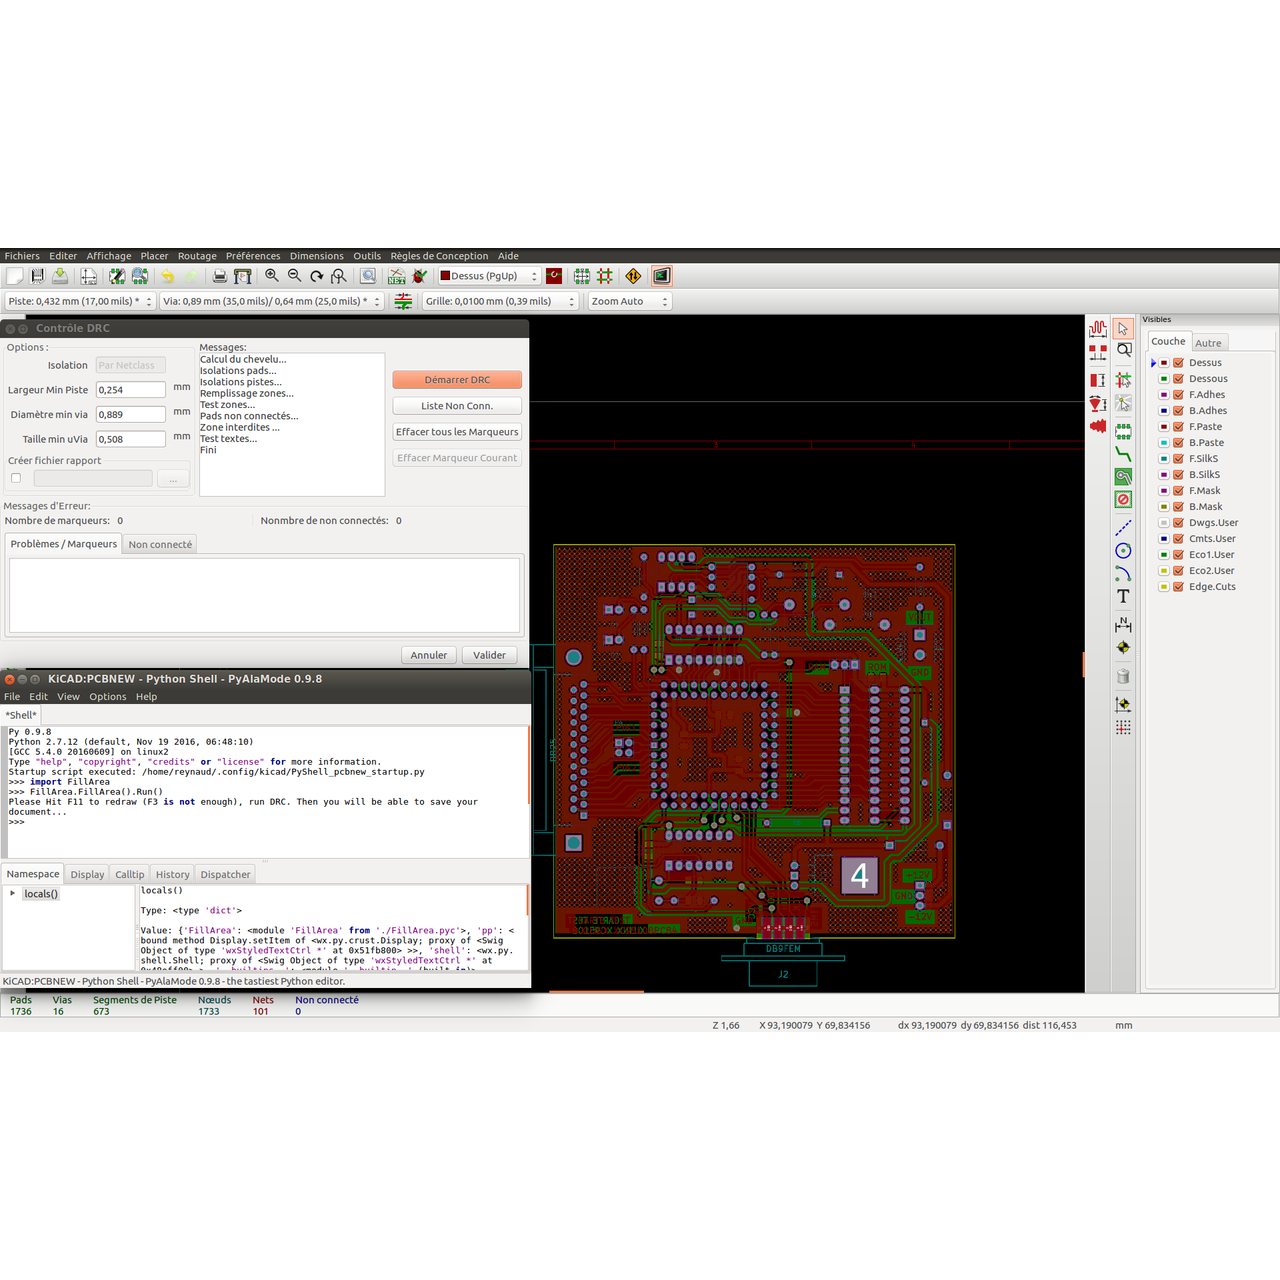The width and height of the screenshot is (1280, 1280).
Task: Click the Démarrer DRC button
Action: (457, 380)
